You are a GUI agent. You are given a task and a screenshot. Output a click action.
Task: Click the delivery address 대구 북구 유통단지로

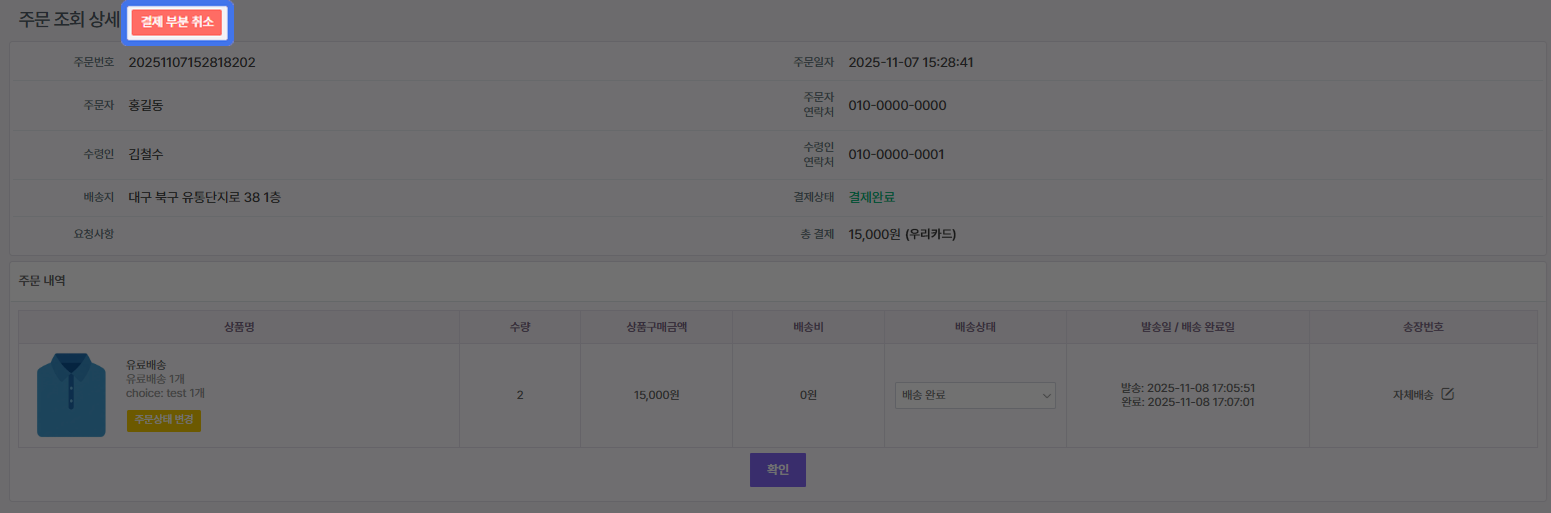click(205, 197)
